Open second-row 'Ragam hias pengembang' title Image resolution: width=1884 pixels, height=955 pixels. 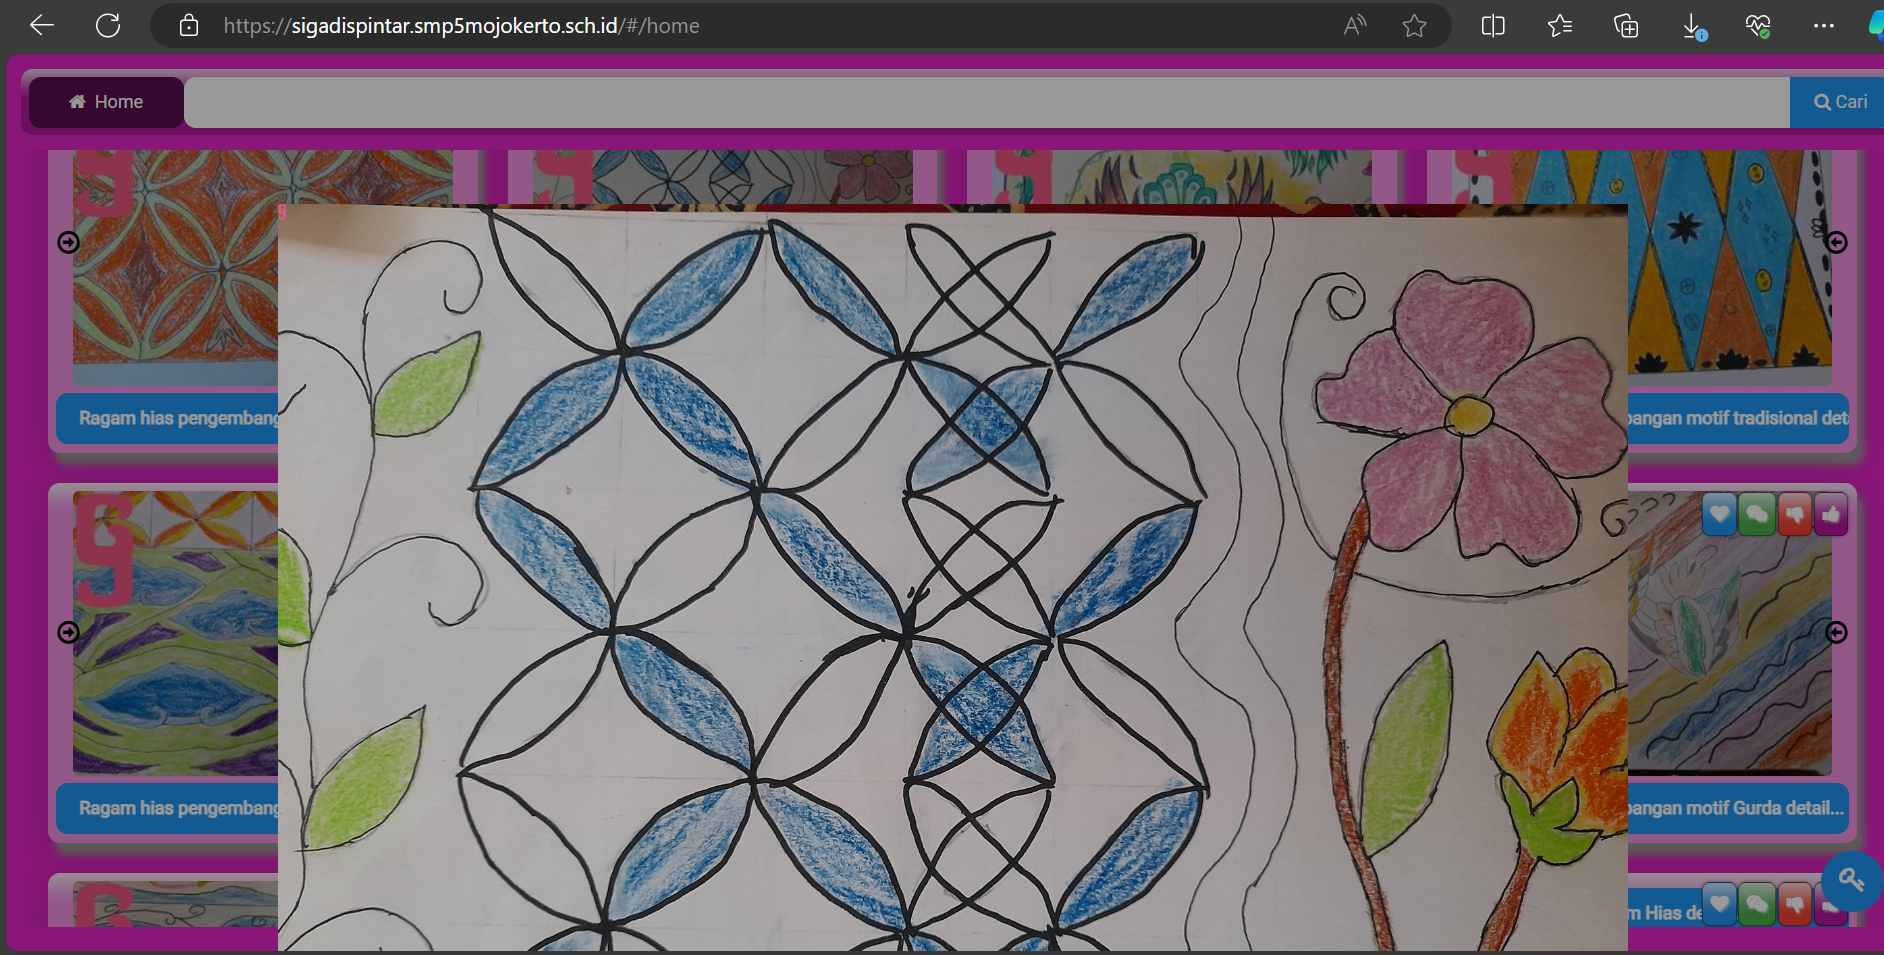coord(167,808)
